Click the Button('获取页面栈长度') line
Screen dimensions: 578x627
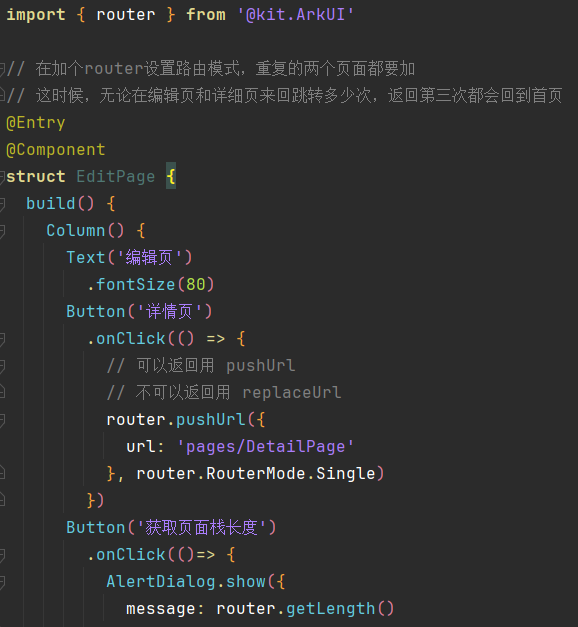pos(171,527)
